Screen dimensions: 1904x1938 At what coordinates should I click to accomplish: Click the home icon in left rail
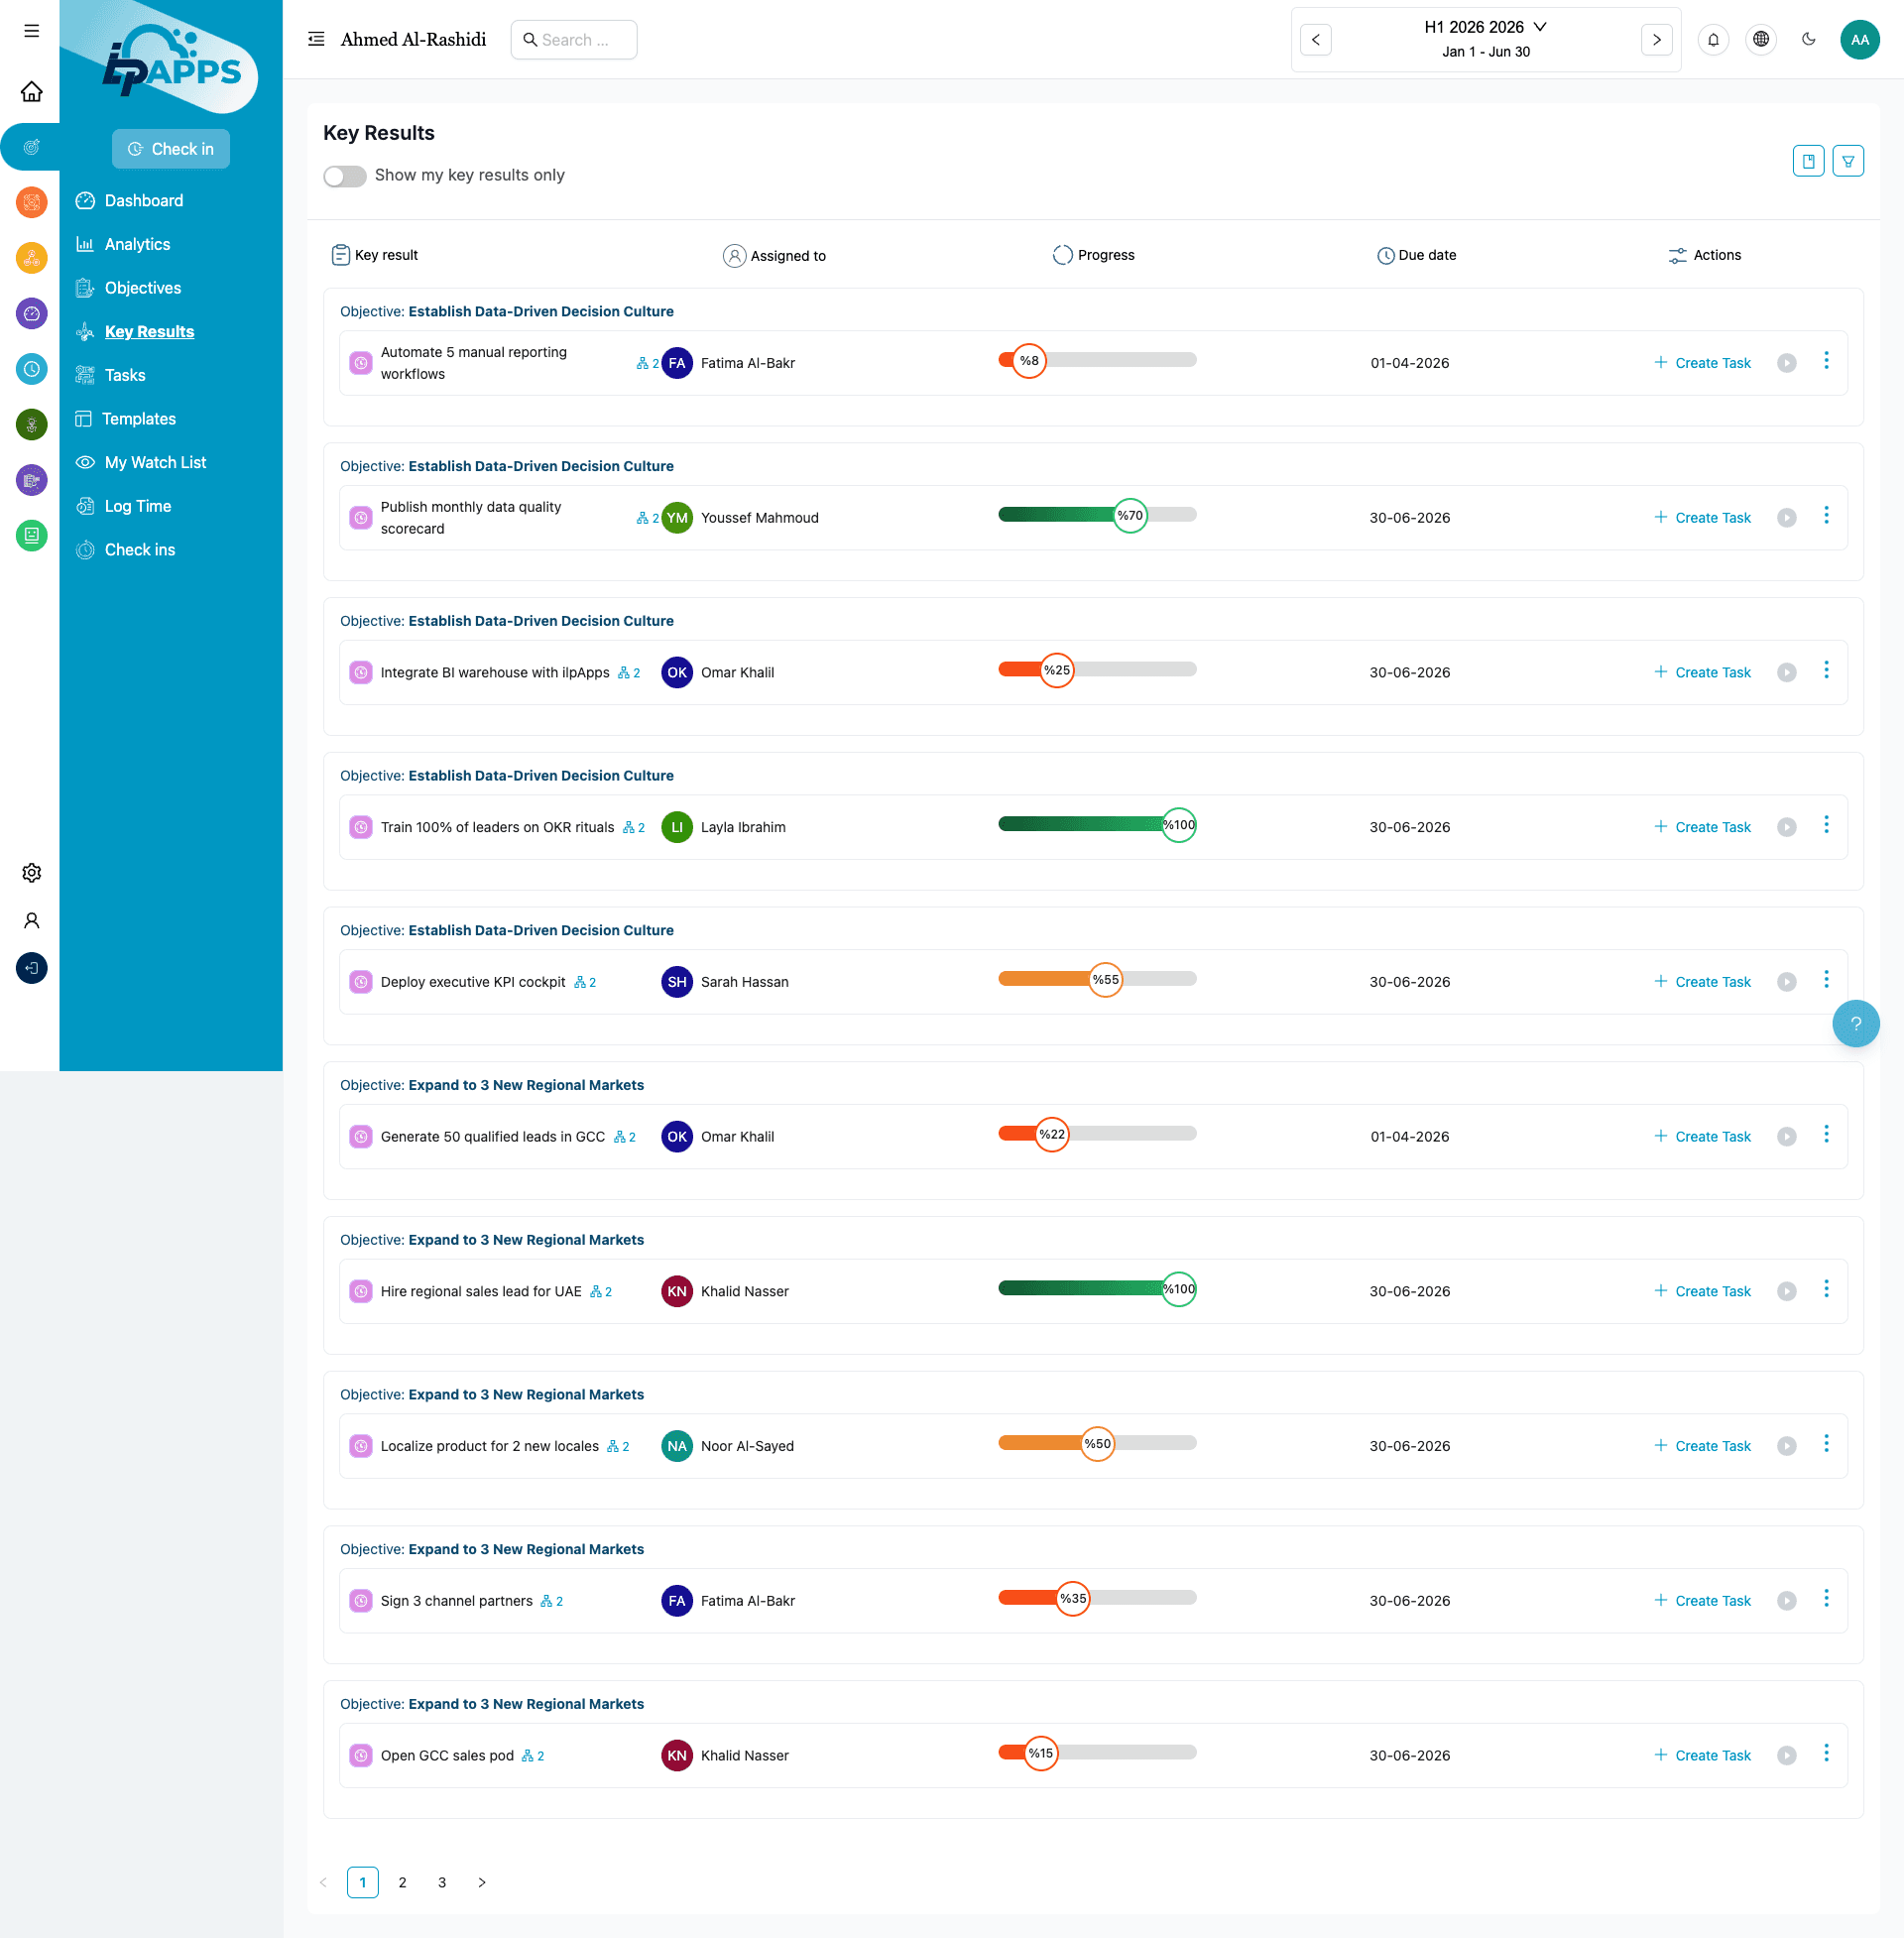(x=32, y=92)
